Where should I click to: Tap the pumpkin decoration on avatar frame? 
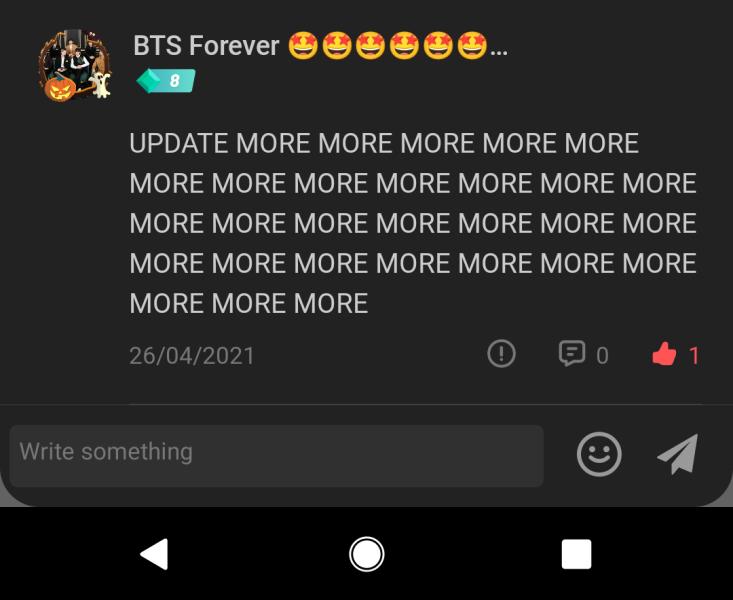pyautogui.click(x=60, y=89)
